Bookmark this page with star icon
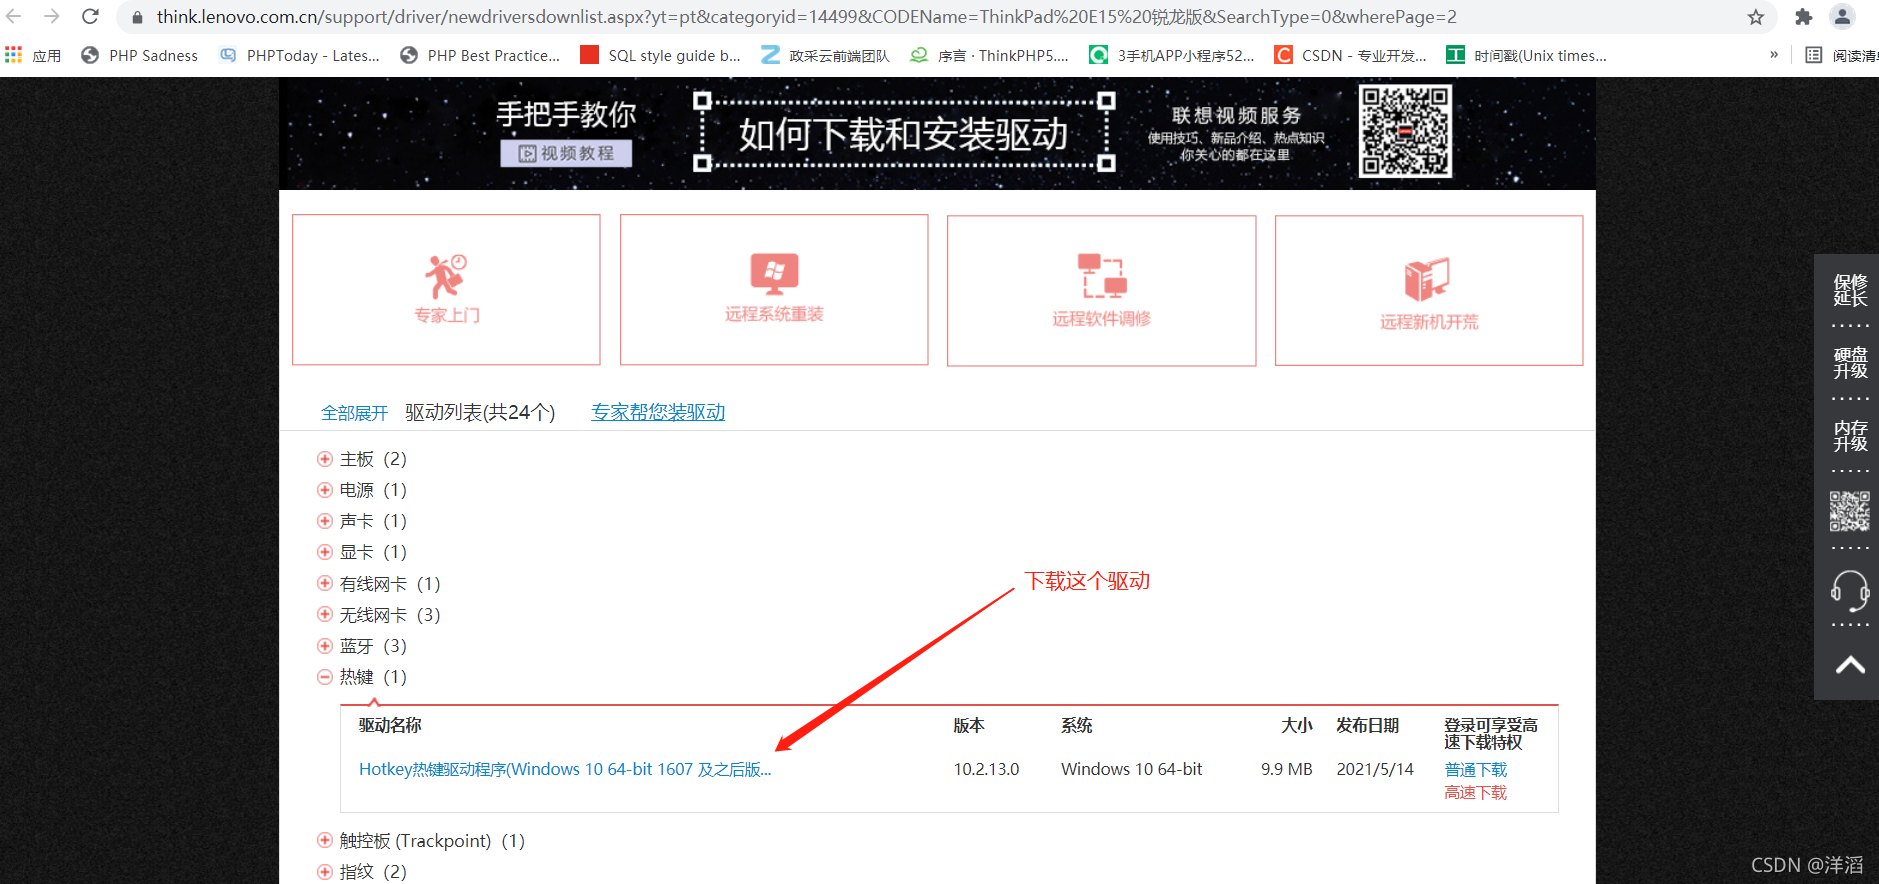This screenshot has height=884, width=1879. 1755,17
